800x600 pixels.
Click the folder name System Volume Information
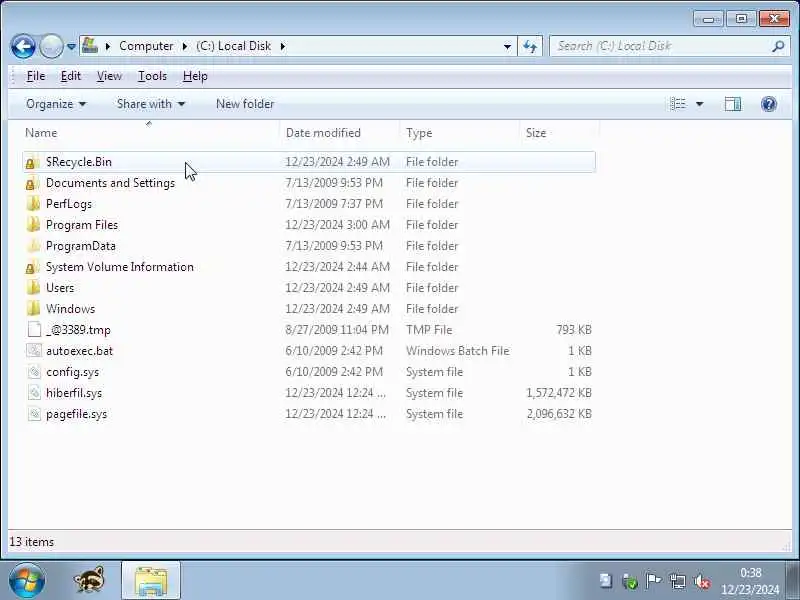point(119,267)
